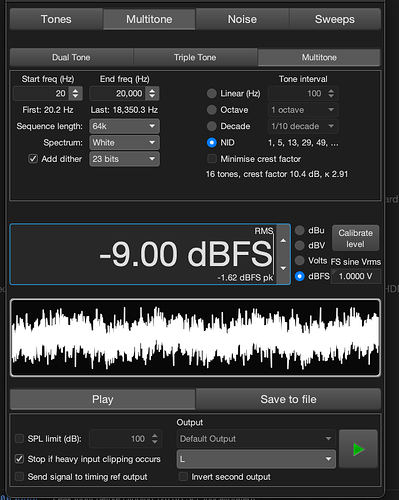The image size is (399, 500).
Task: Decrease RMS level with down arrow
Action: [x=283, y=268]
